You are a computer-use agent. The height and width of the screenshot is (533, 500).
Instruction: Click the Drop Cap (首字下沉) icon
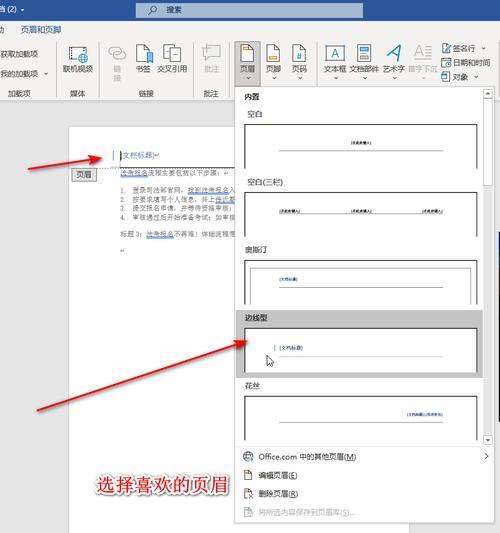[x=423, y=63]
